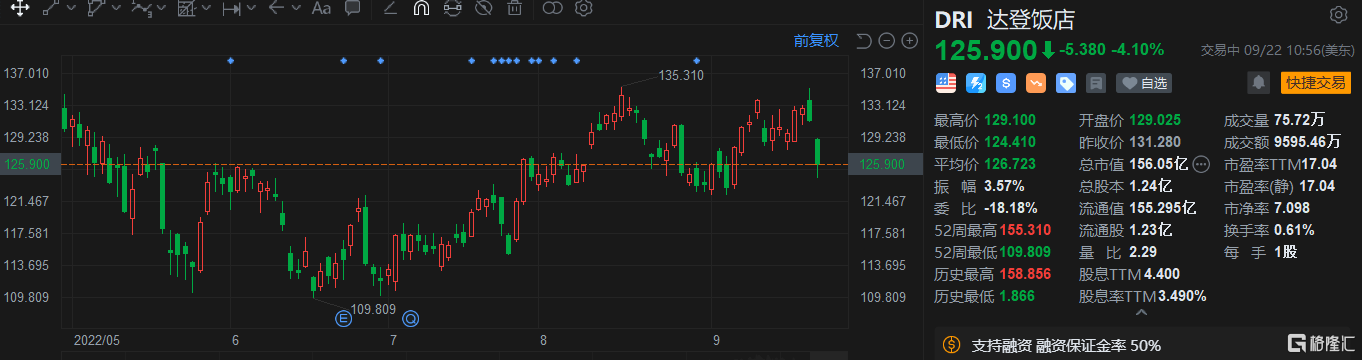Click the first blue diamond event marker

pos(231,61)
